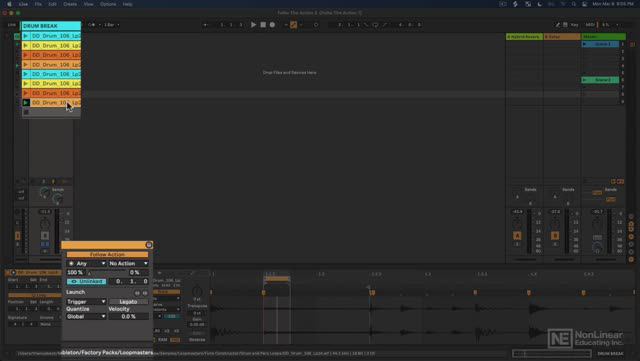Open the Help menu
This screenshot has height=361, width=640.
point(128,4)
